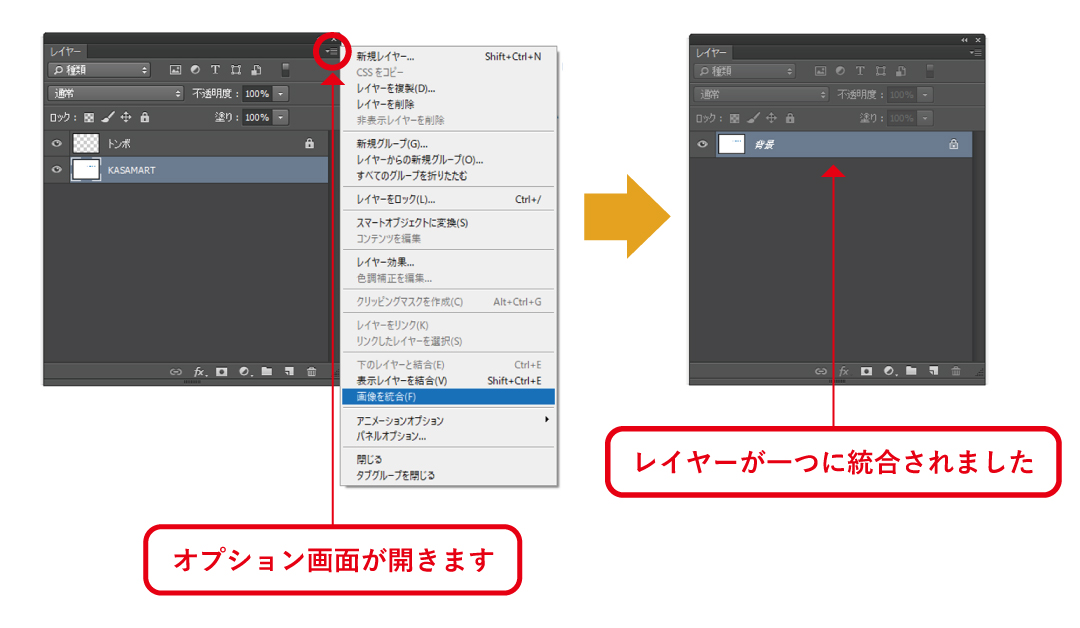Add a layer mask from the panel bottom
This screenshot has width=1080, height=628.
coord(221,371)
